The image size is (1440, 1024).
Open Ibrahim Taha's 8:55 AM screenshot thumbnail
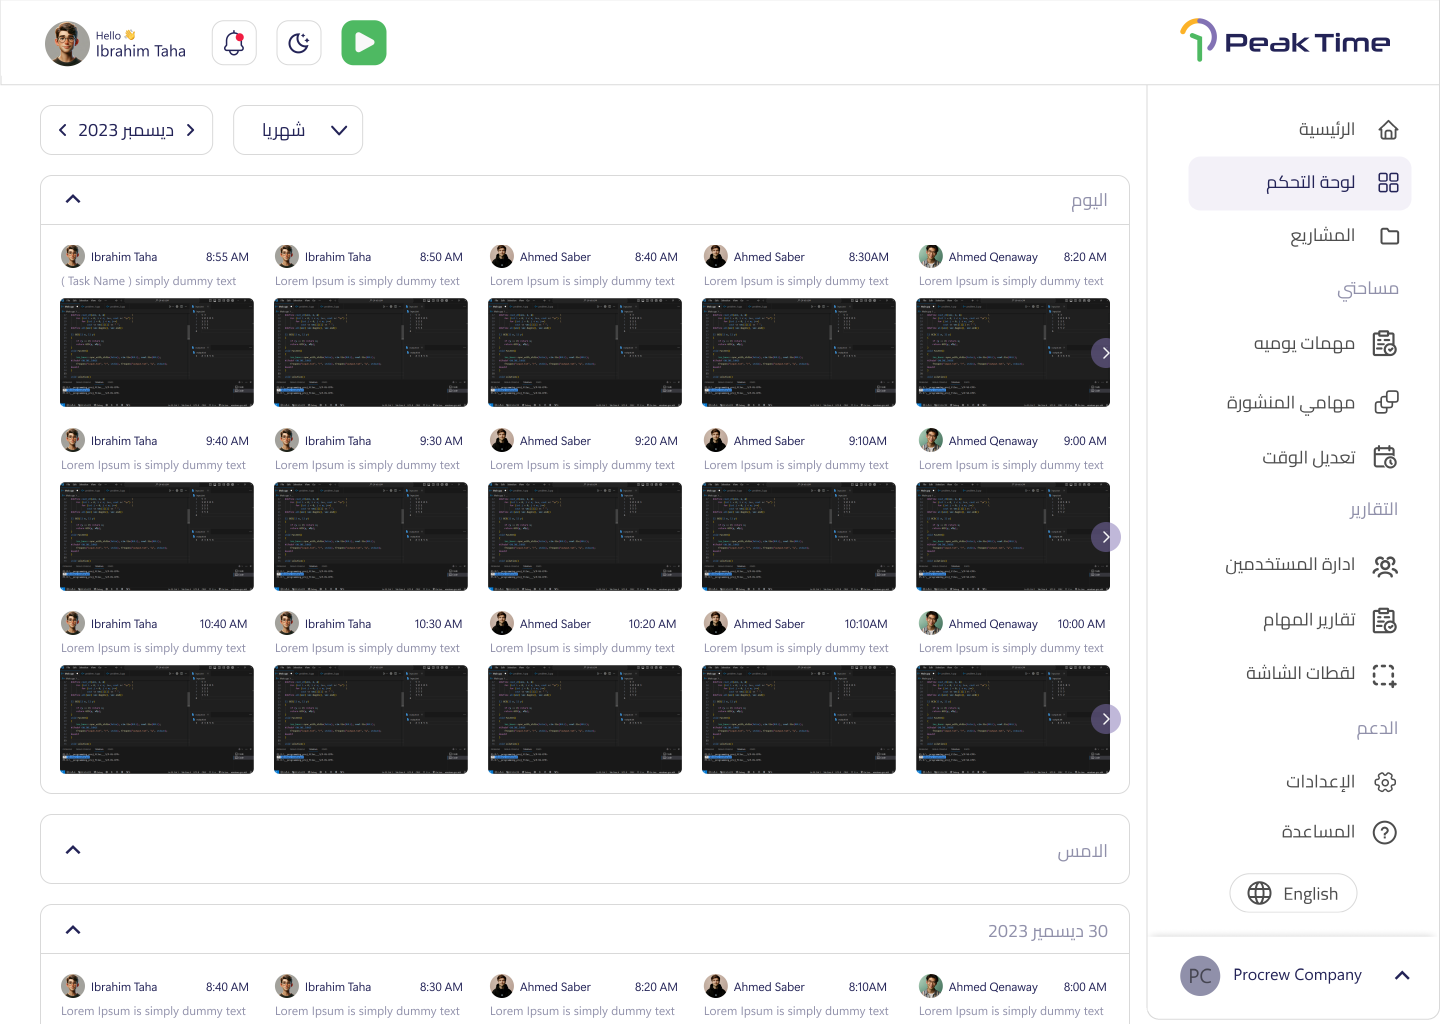pyautogui.click(x=157, y=353)
